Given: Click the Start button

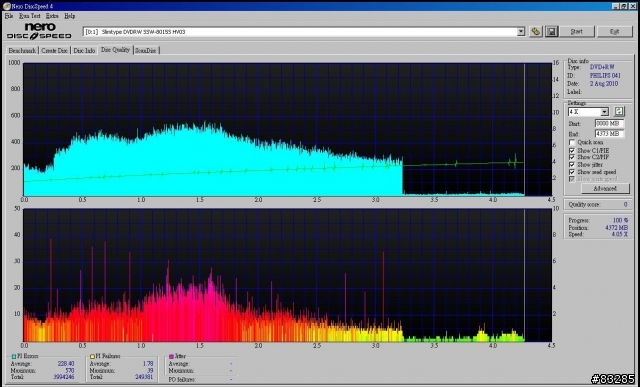Looking at the screenshot, I should tap(576, 31).
